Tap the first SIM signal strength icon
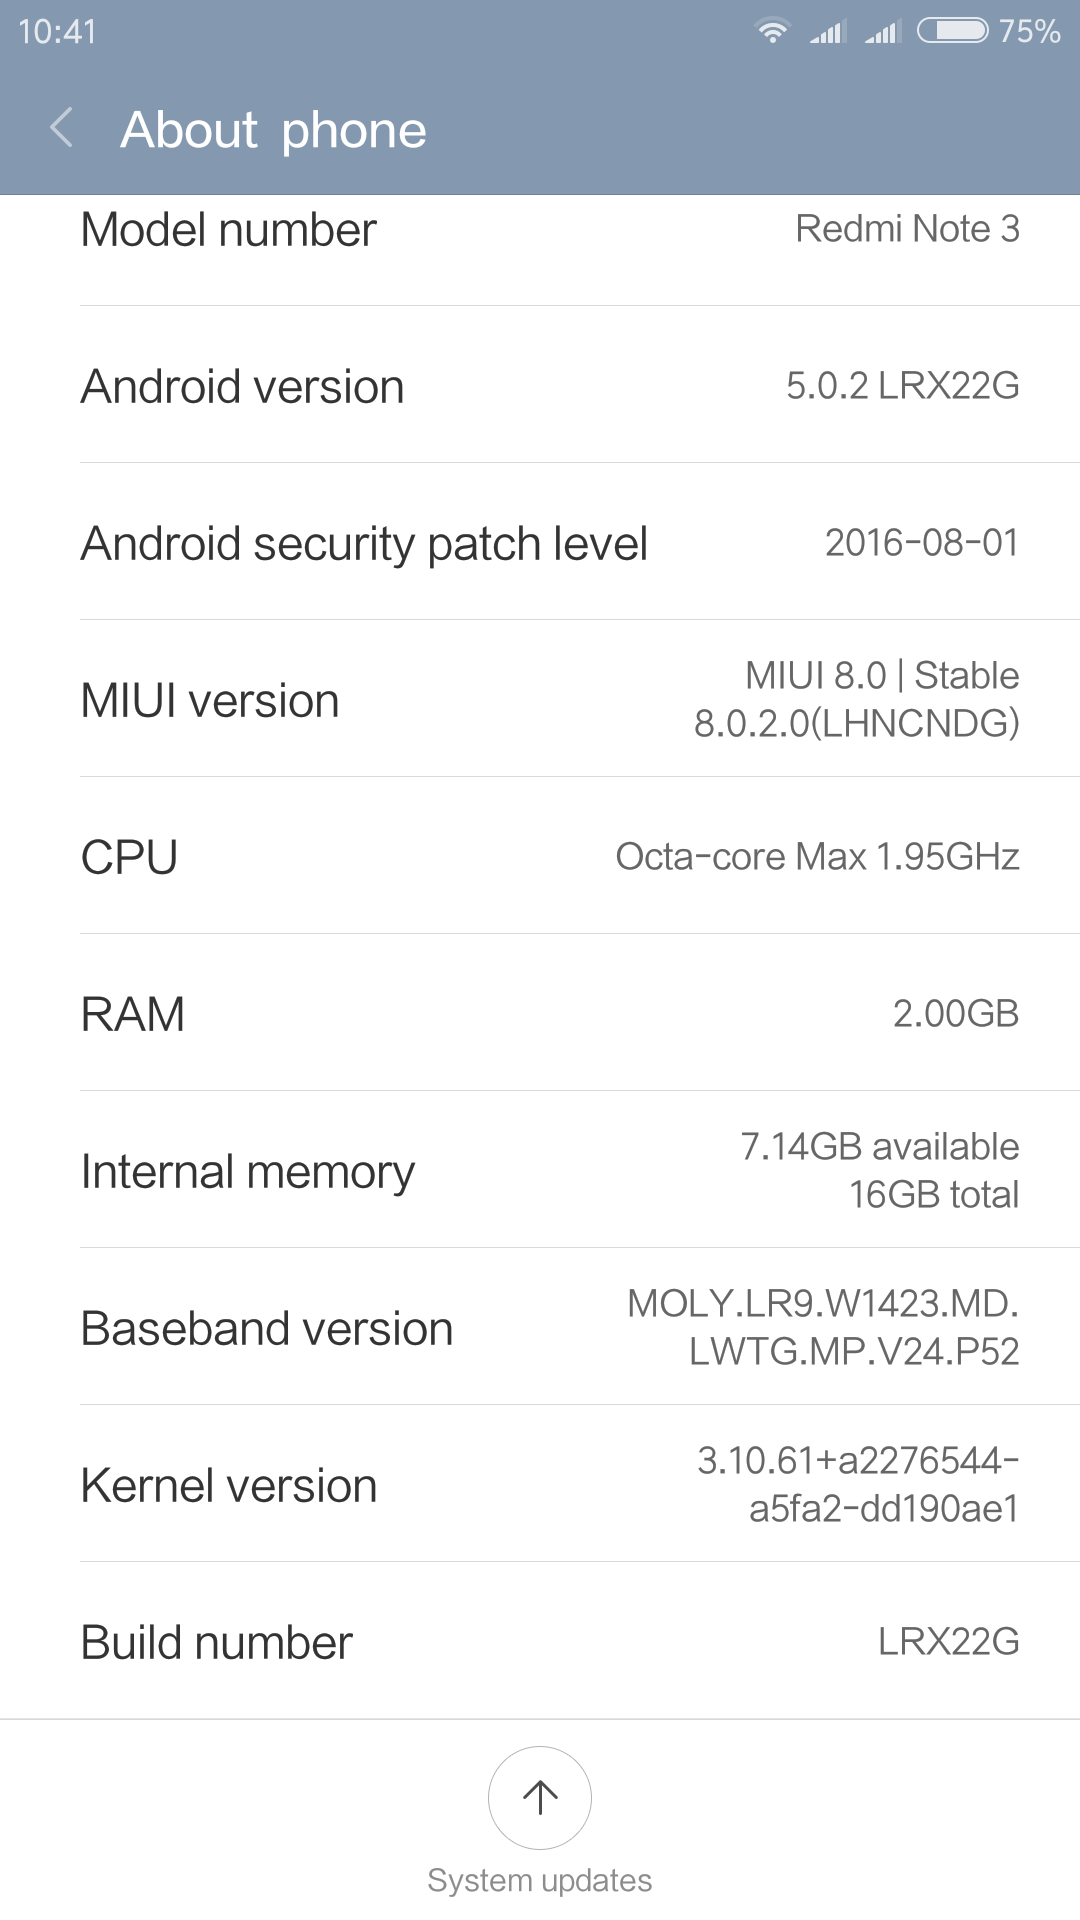The height and width of the screenshot is (1920, 1080). coord(828,31)
